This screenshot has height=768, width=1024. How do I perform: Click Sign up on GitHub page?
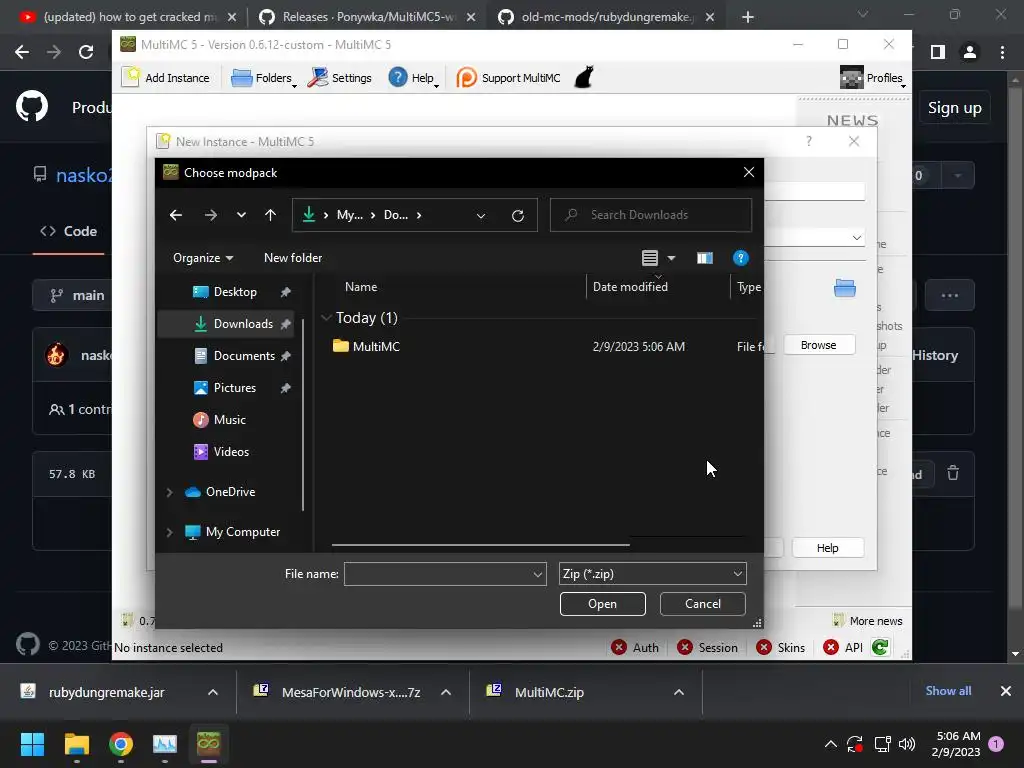click(x=955, y=108)
